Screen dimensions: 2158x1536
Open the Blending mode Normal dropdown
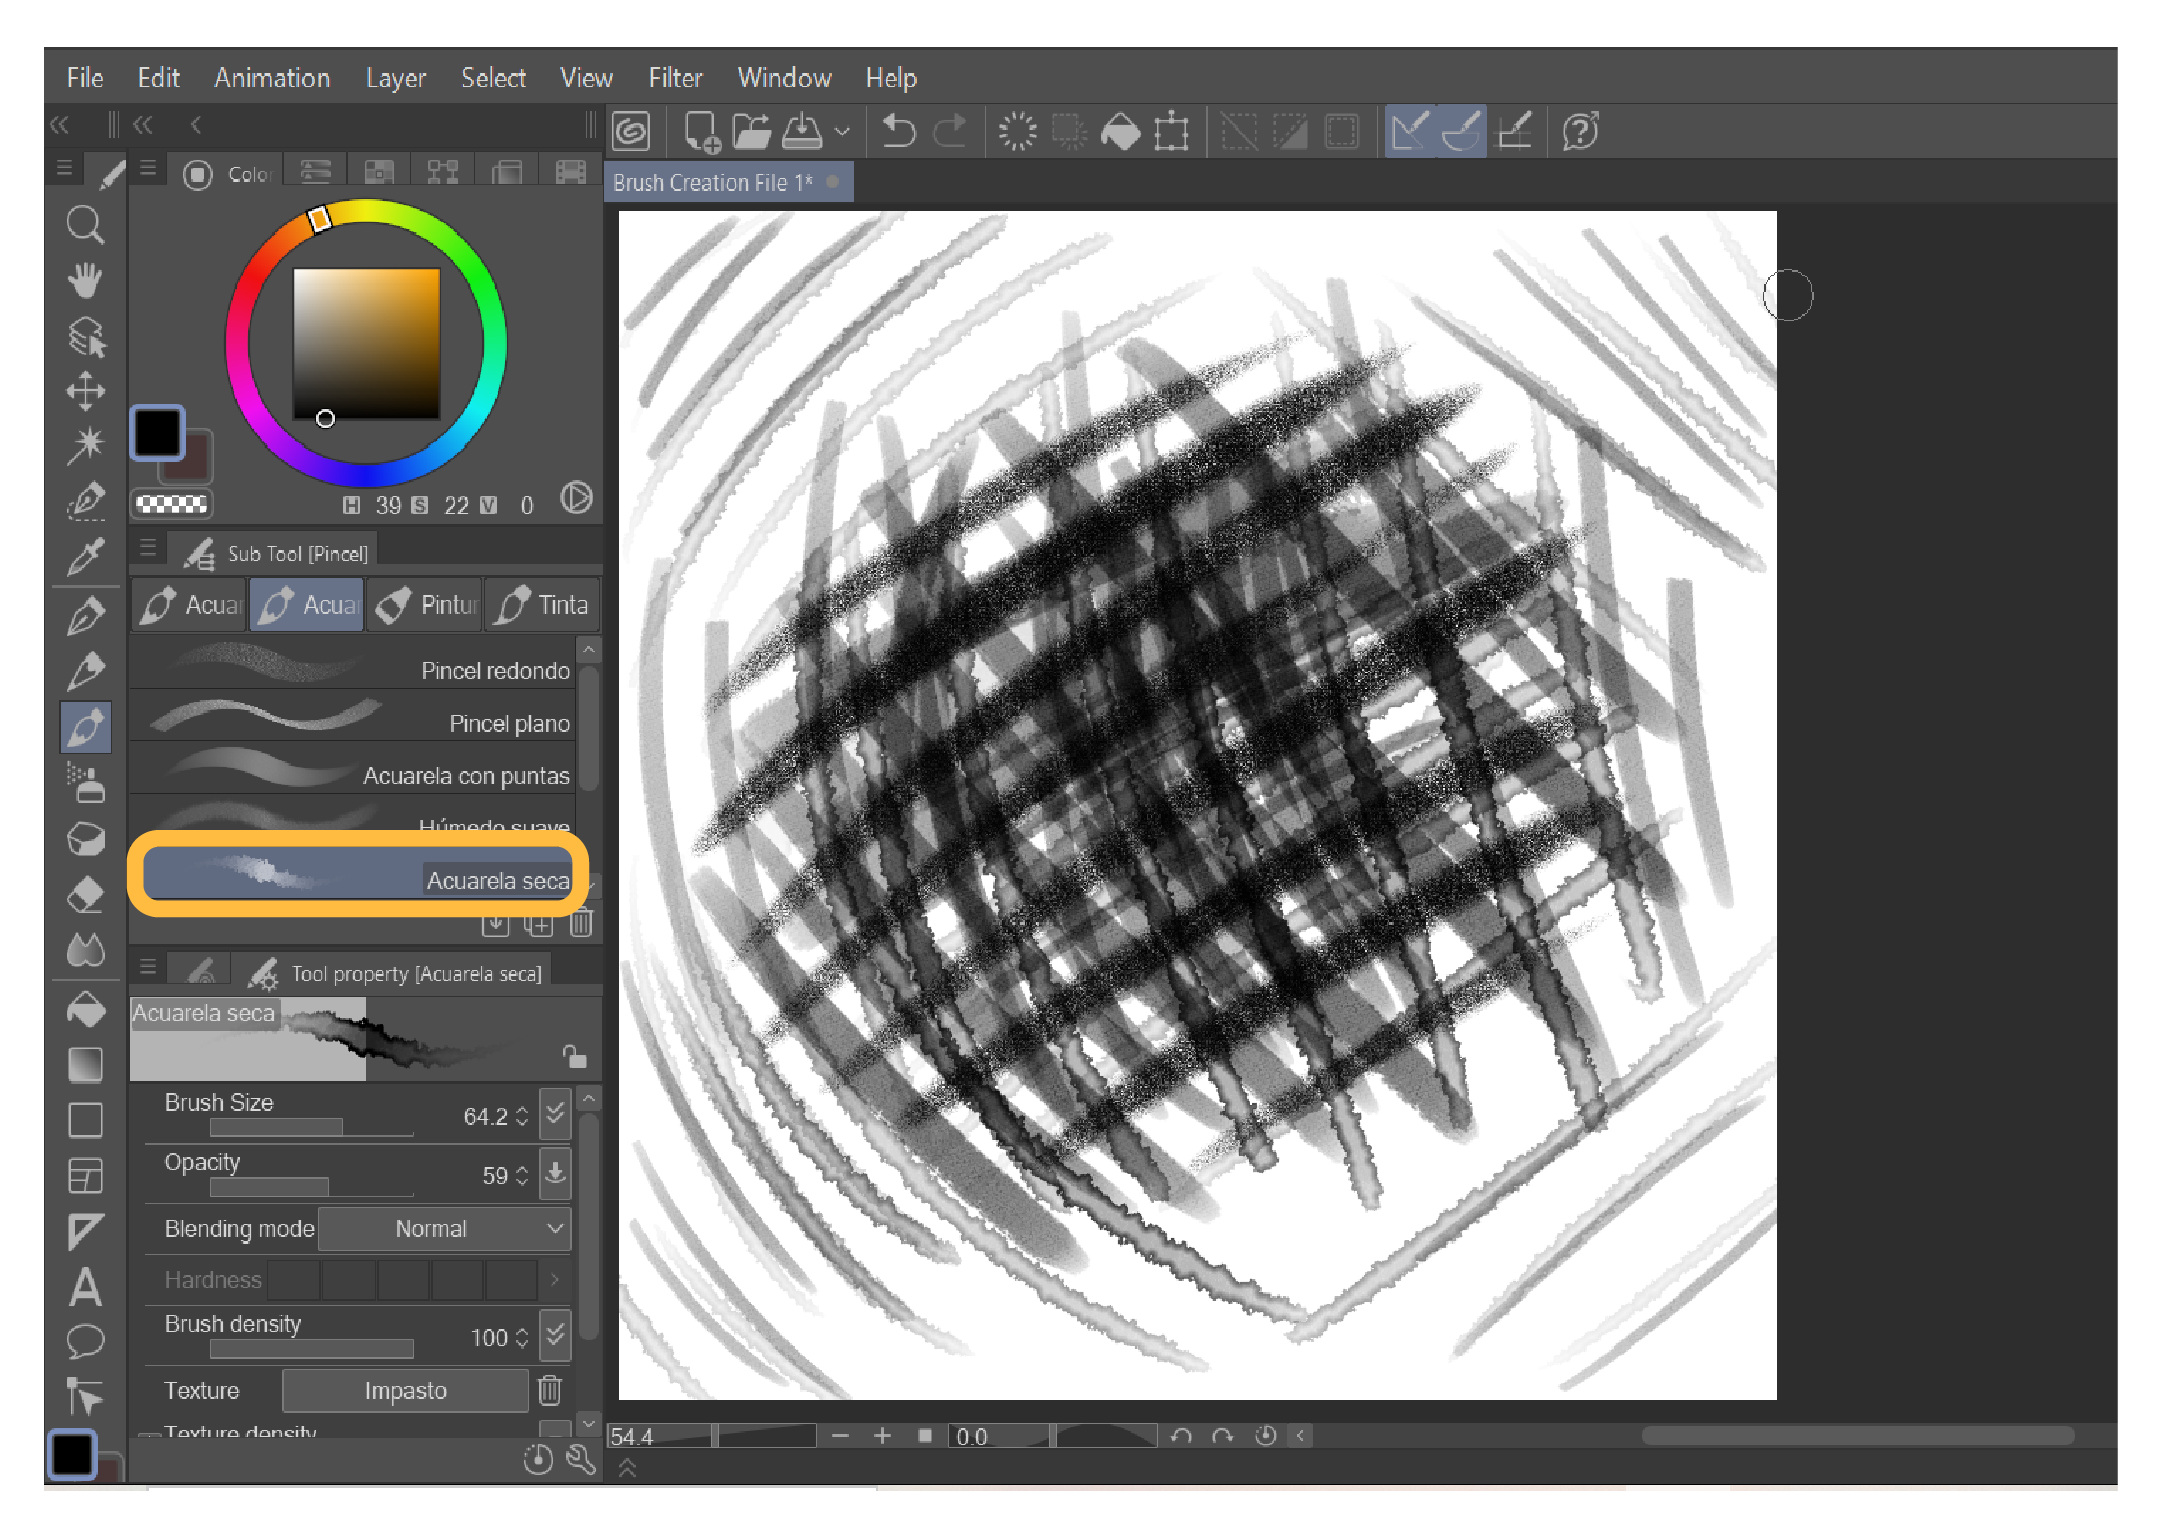coord(444,1229)
